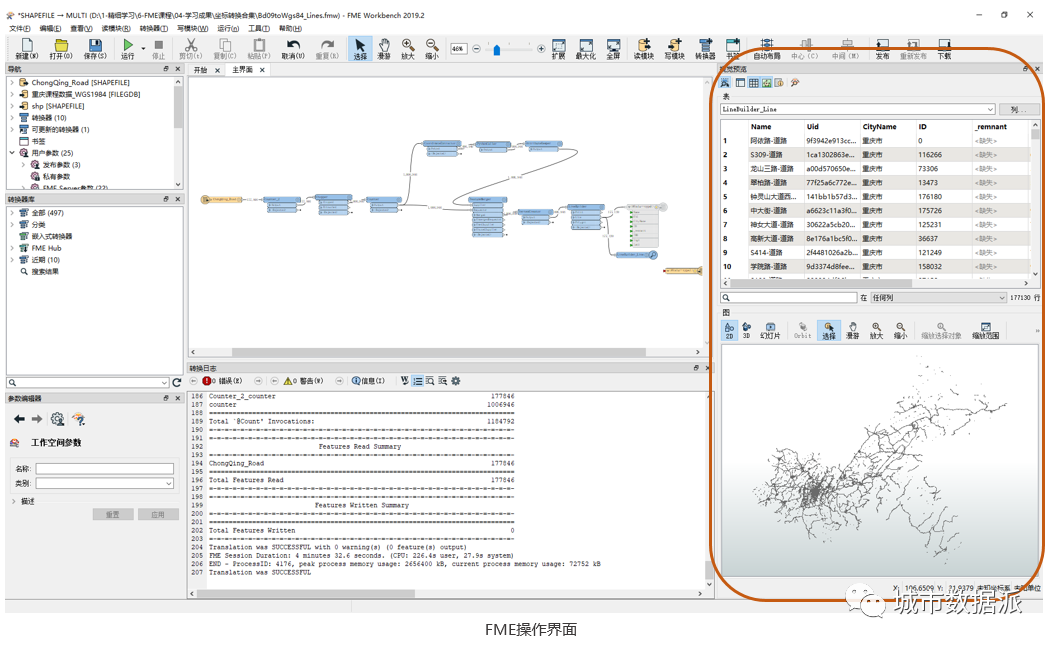Screen dimensions: 1057x649
Task: Adjust the canvas zoom slider handle
Action: pos(497,50)
